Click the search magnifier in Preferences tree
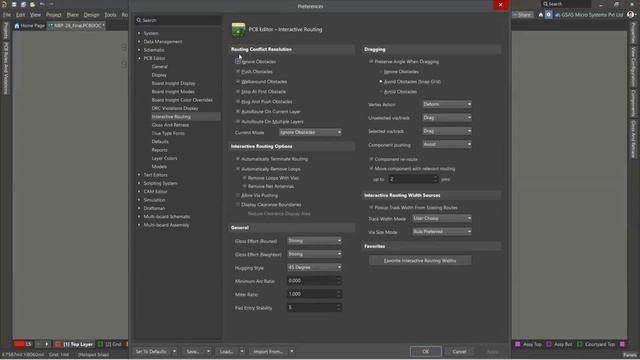The height and width of the screenshot is (360, 640). [x=139, y=20]
